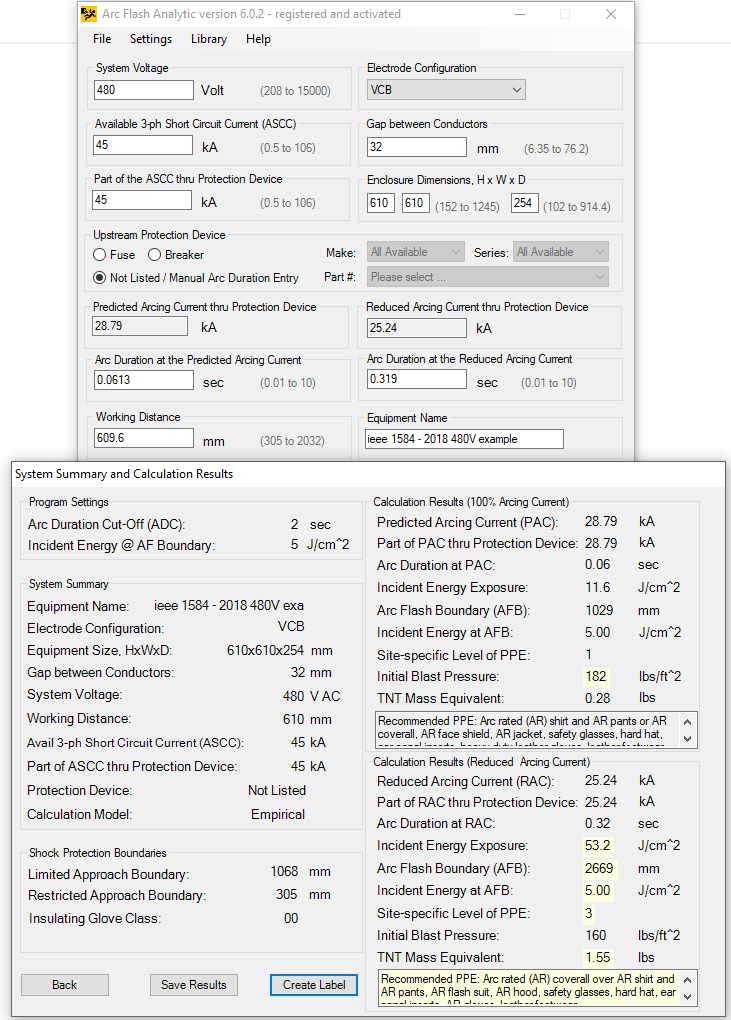Click the Arc Flash Analytic app icon
Image resolution: width=731 pixels, height=1020 pixels.
pos(89,14)
